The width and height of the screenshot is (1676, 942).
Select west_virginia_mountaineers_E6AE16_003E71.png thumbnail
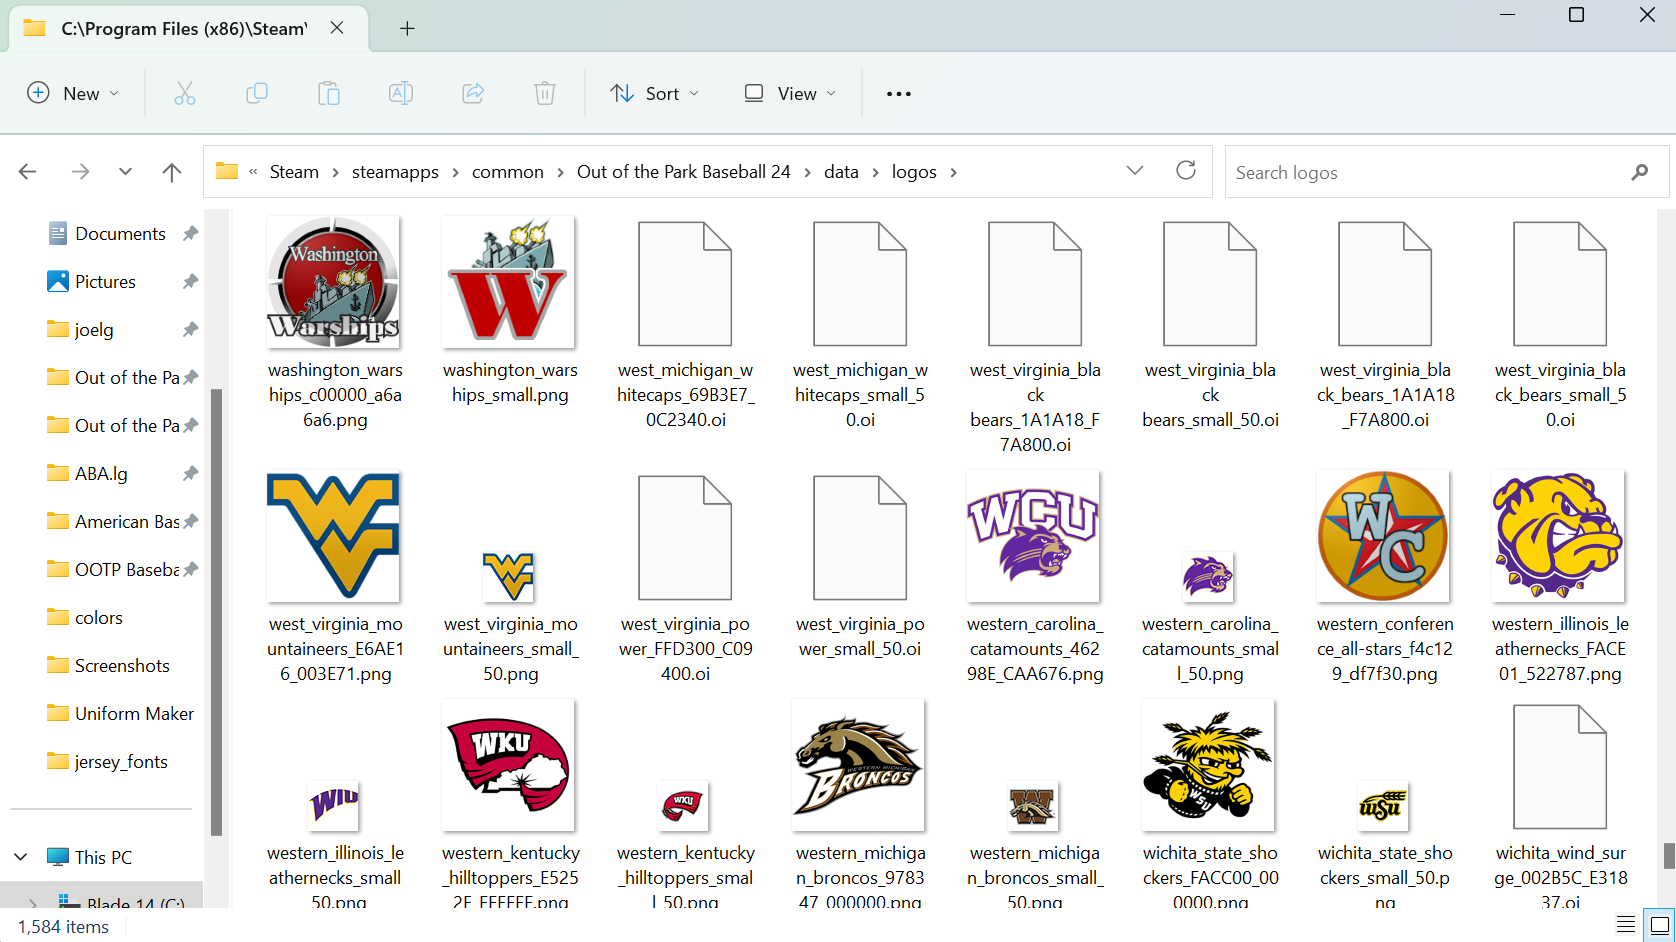[334, 536]
